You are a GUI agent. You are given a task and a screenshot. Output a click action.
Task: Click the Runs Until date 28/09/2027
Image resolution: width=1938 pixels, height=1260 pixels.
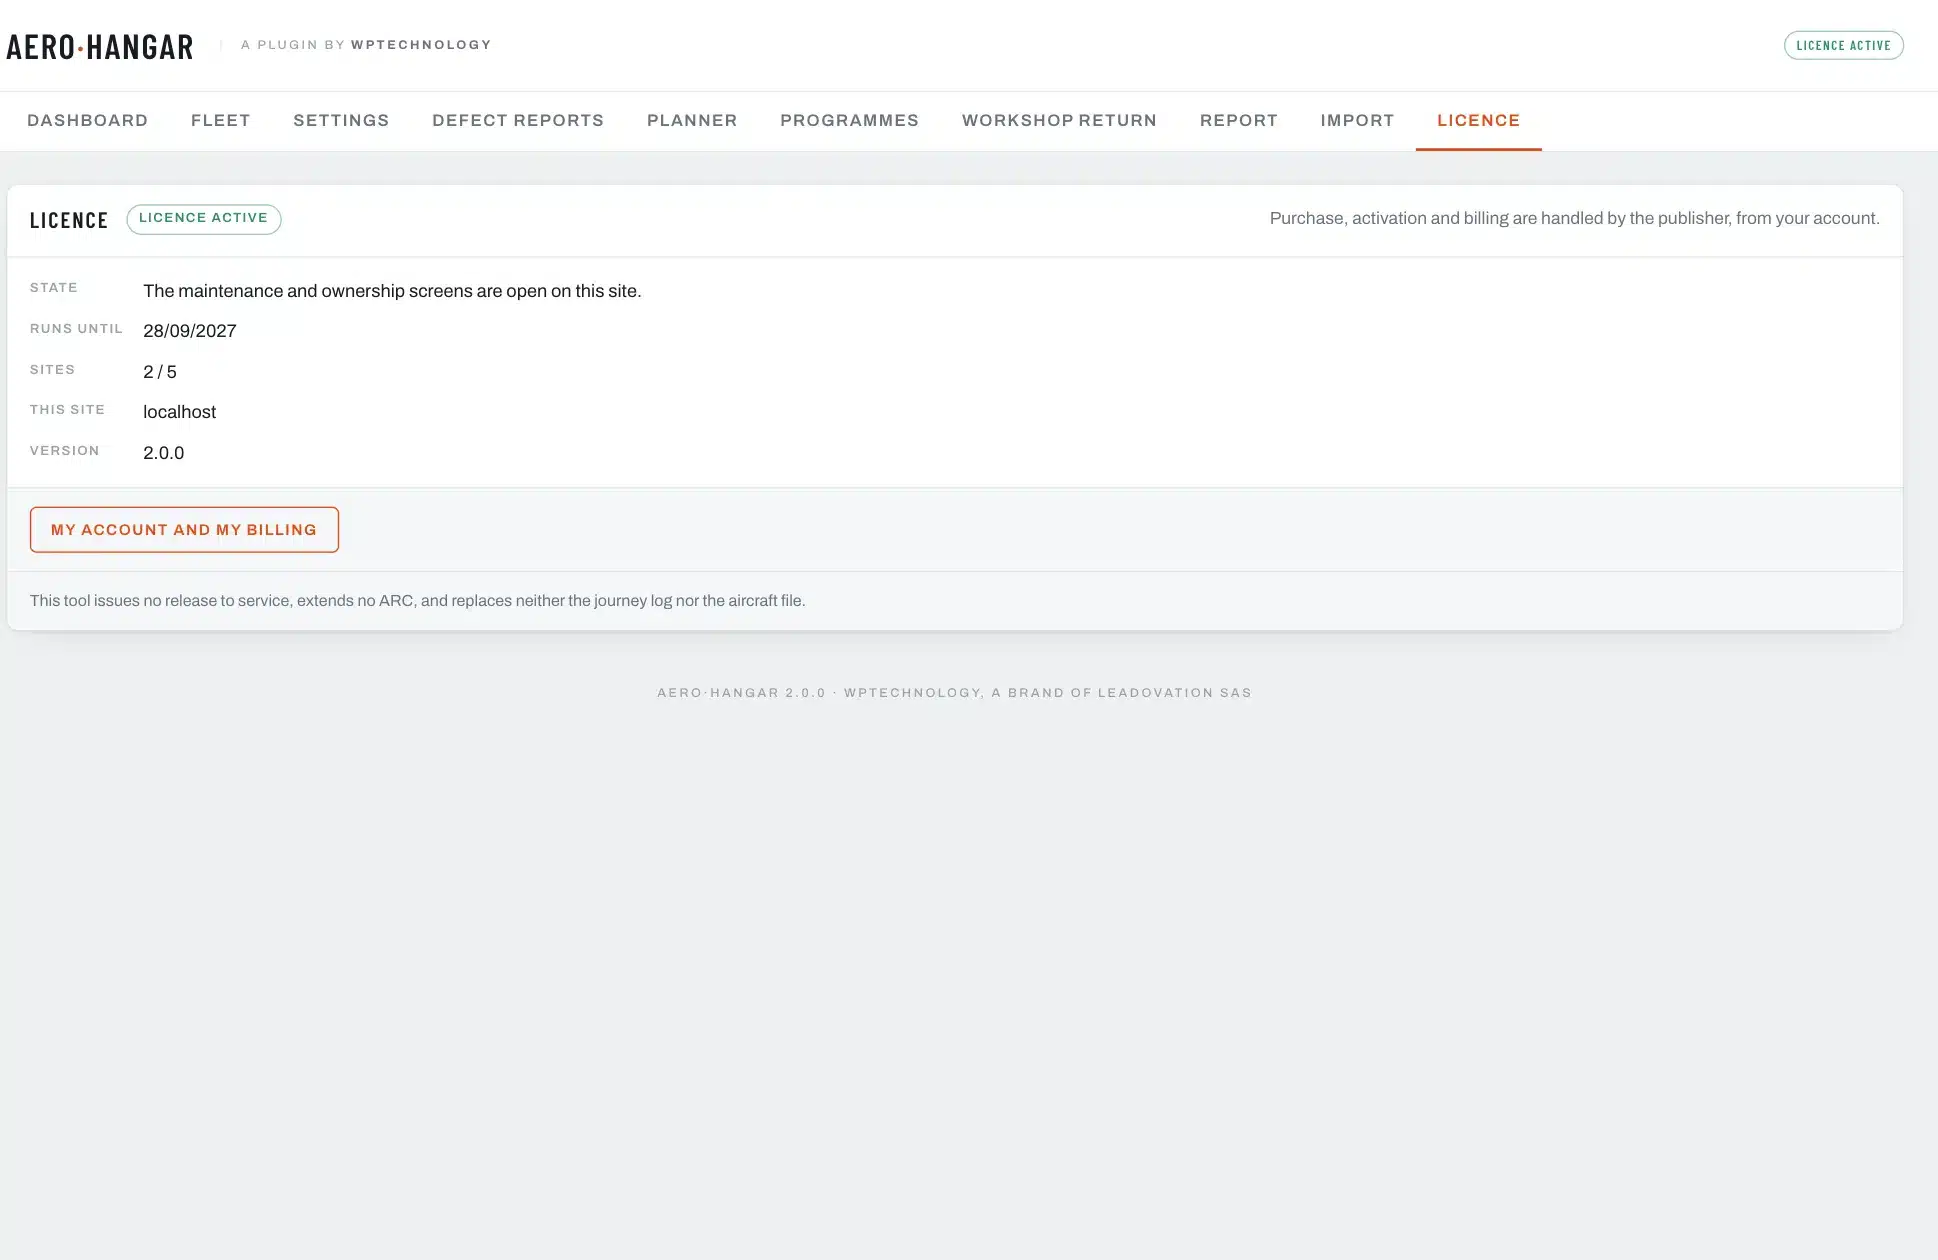point(190,331)
